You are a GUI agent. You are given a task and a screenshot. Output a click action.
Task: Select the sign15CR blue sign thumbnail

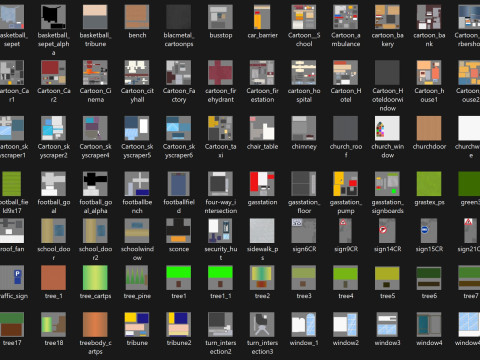tap(429, 231)
